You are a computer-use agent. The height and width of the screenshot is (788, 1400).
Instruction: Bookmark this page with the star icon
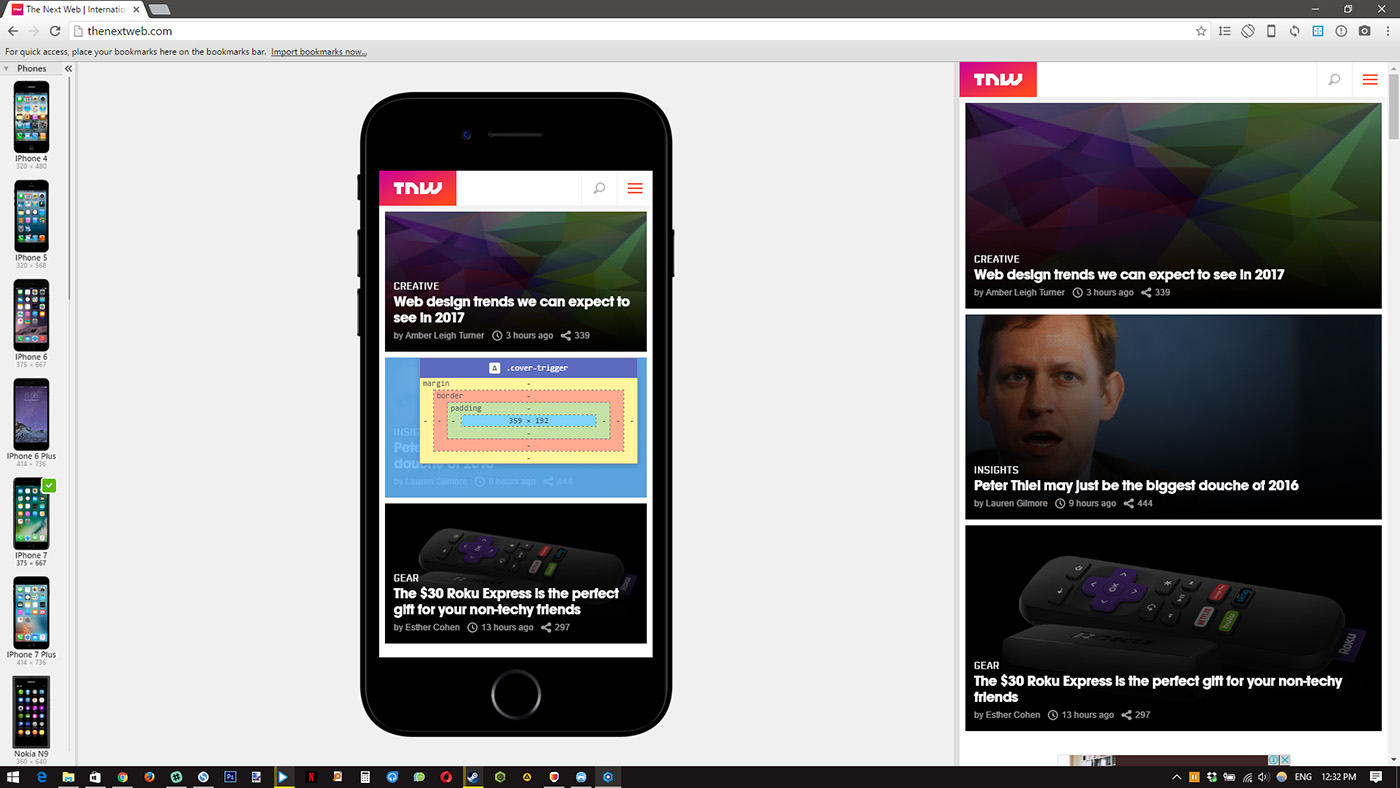(x=1201, y=31)
